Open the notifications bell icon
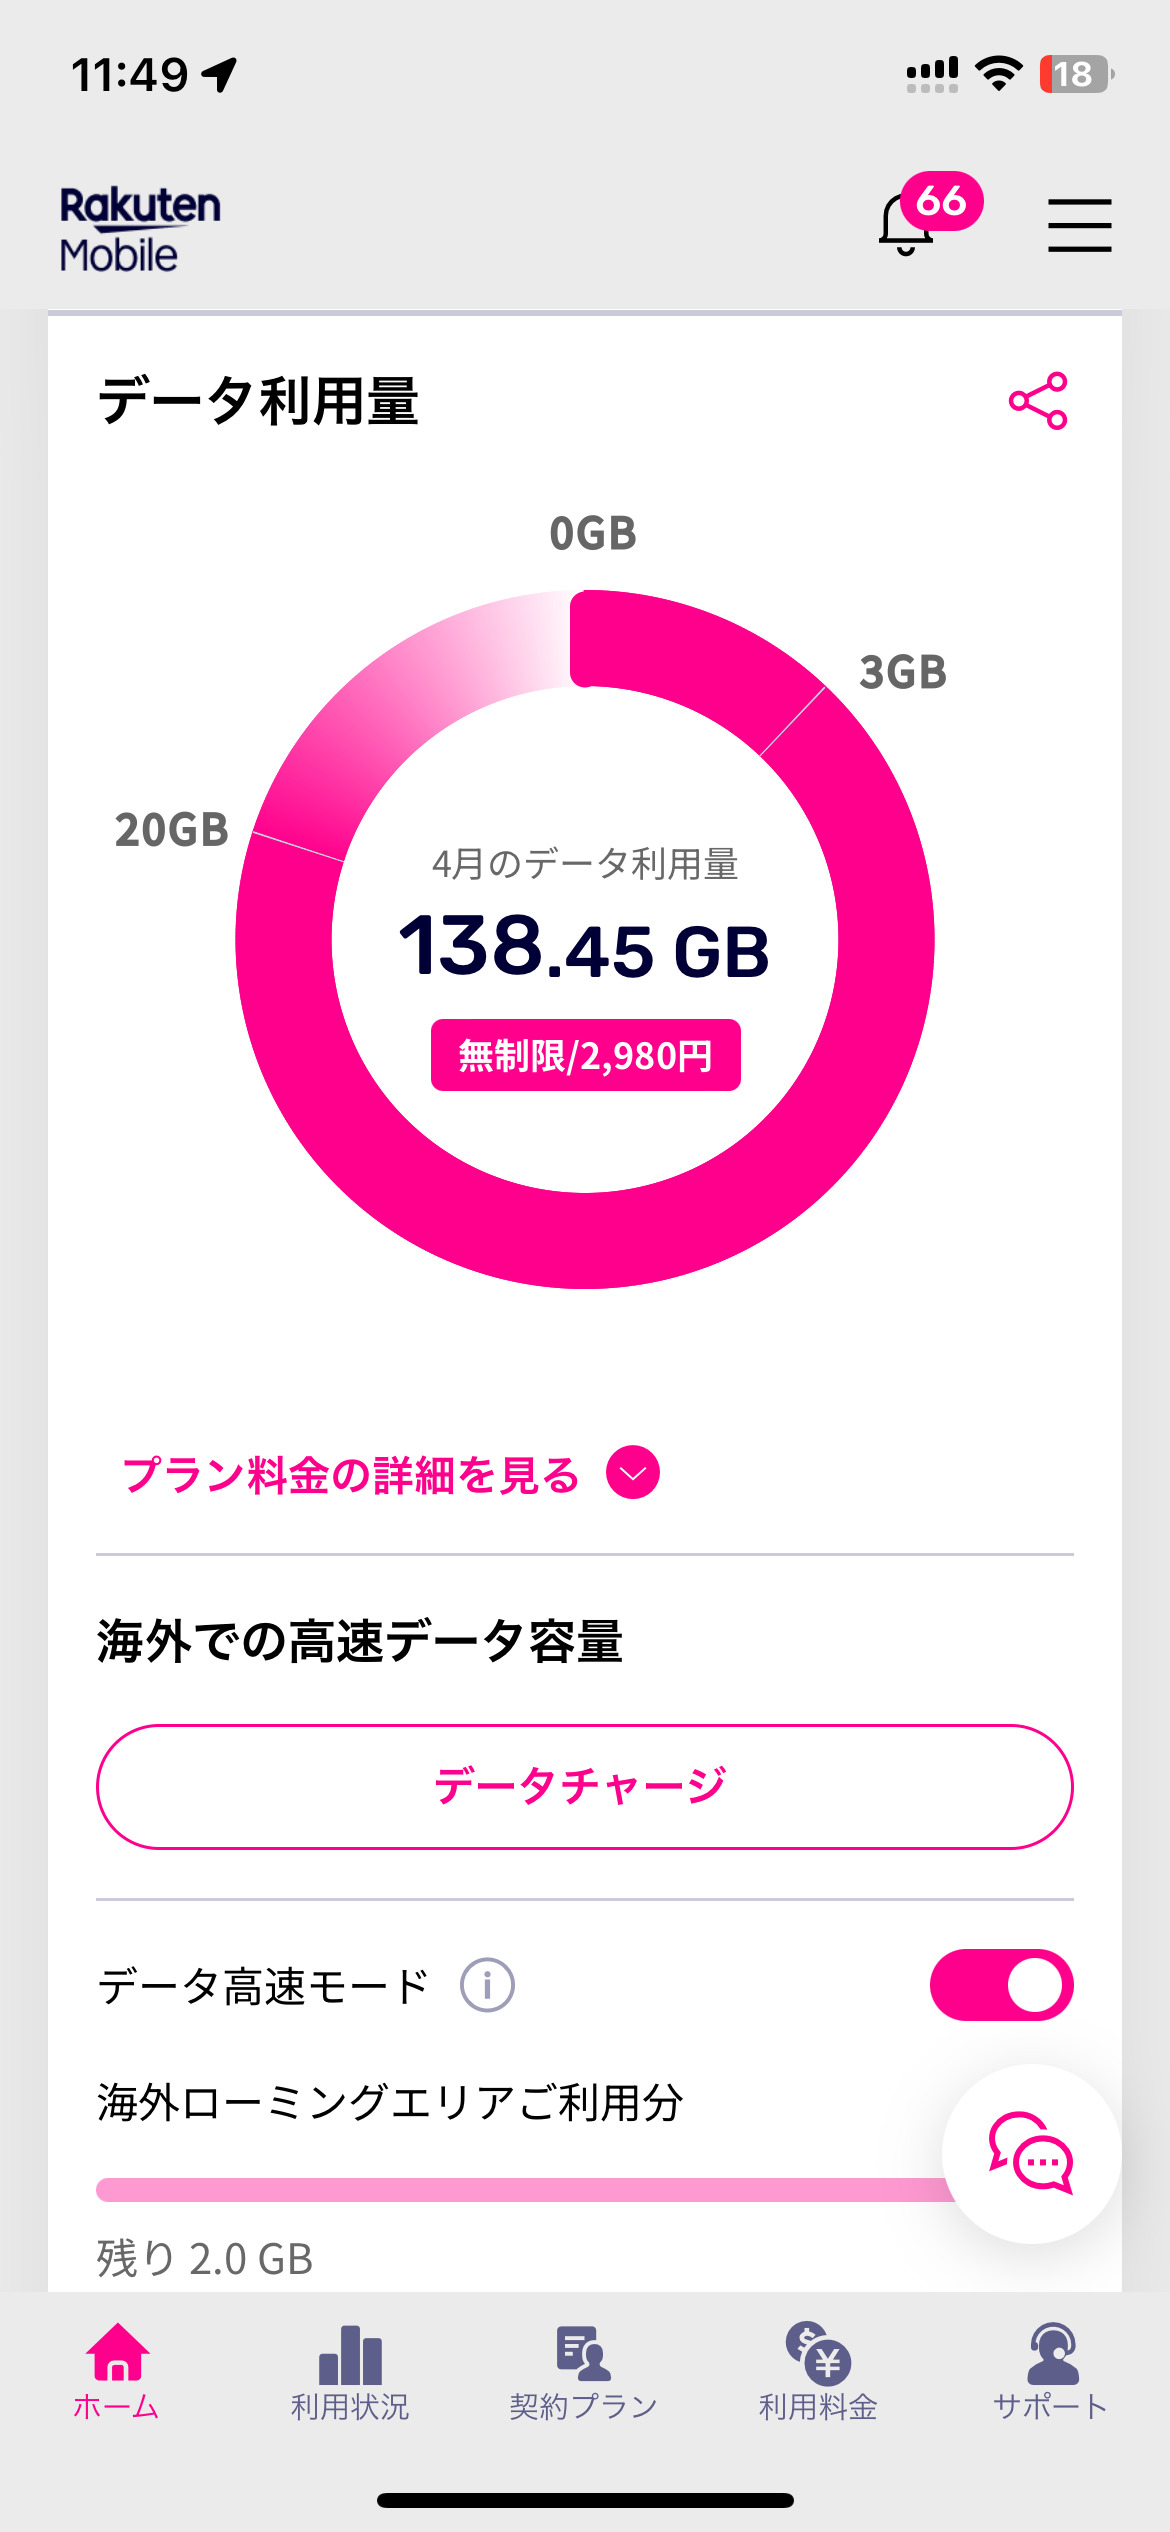1170x2532 pixels. coord(906,226)
